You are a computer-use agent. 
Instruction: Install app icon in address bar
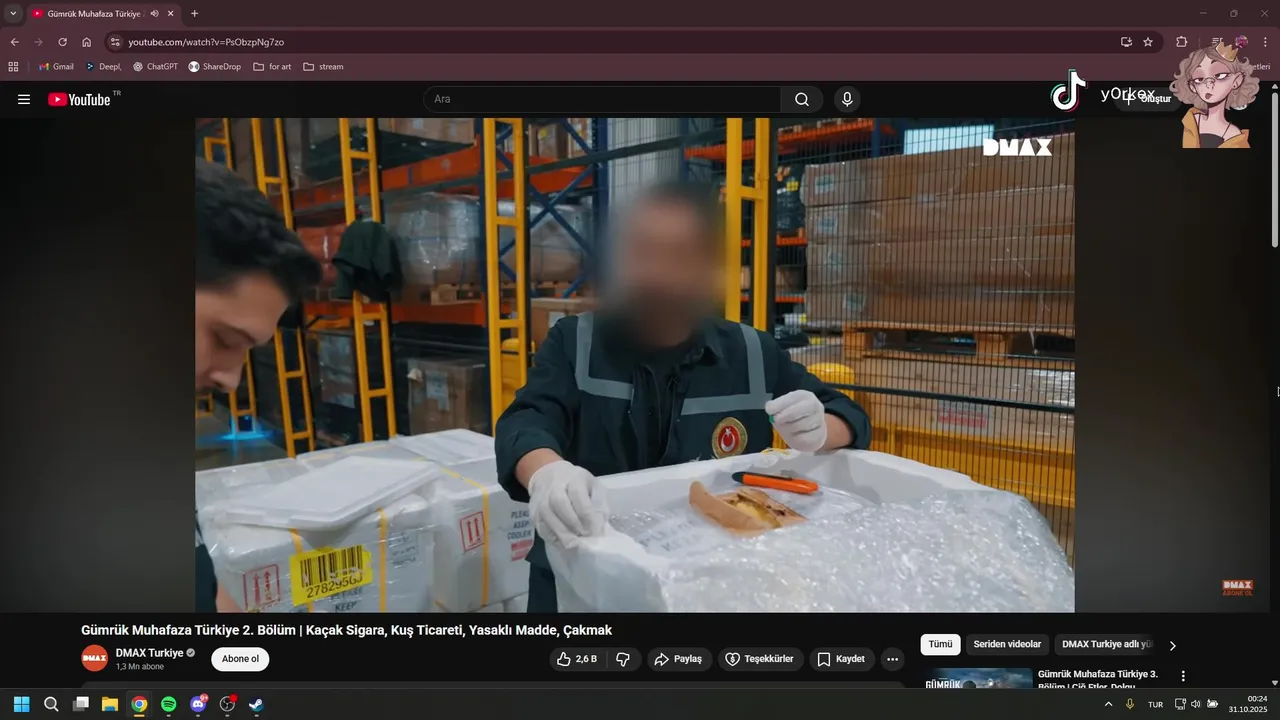pyautogui.click(x=1126, y=42)
